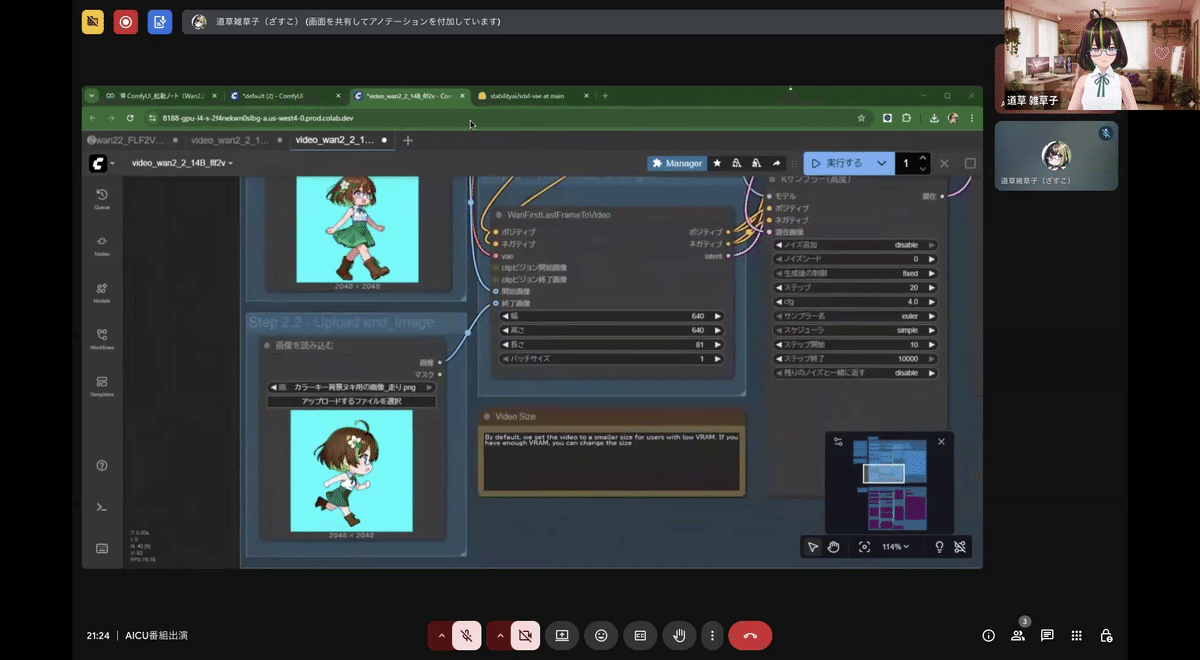Click the fit view icon on canvas toolbar
The width and height of the screenshot is (1200, 660).
pos(864,547)
